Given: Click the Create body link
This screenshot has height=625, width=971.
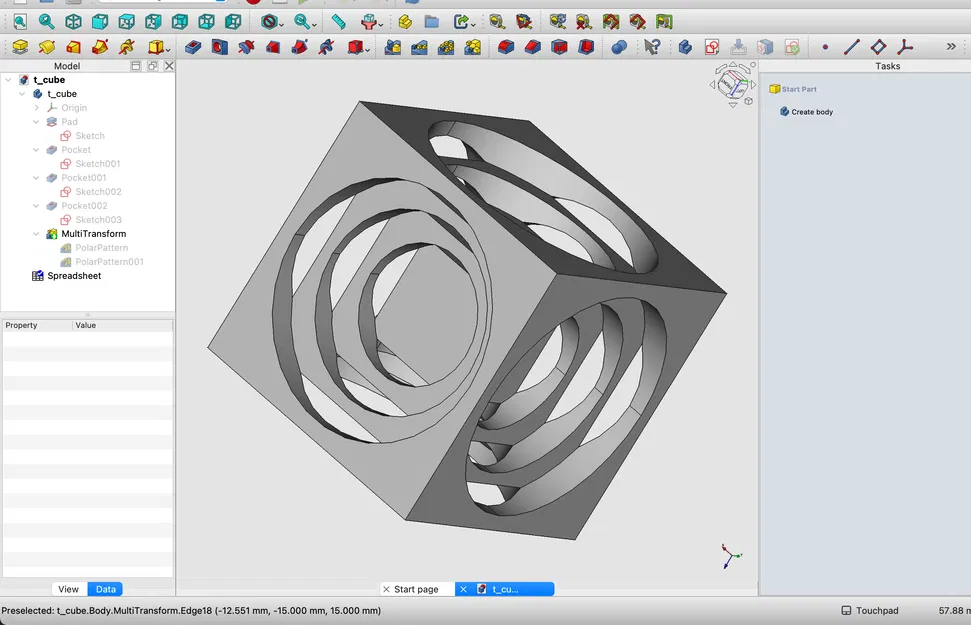Looking at the screenshot, I should pos(811,112).
